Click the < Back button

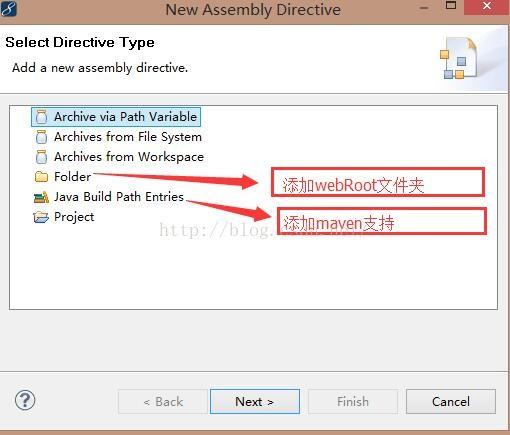(163, 402)
